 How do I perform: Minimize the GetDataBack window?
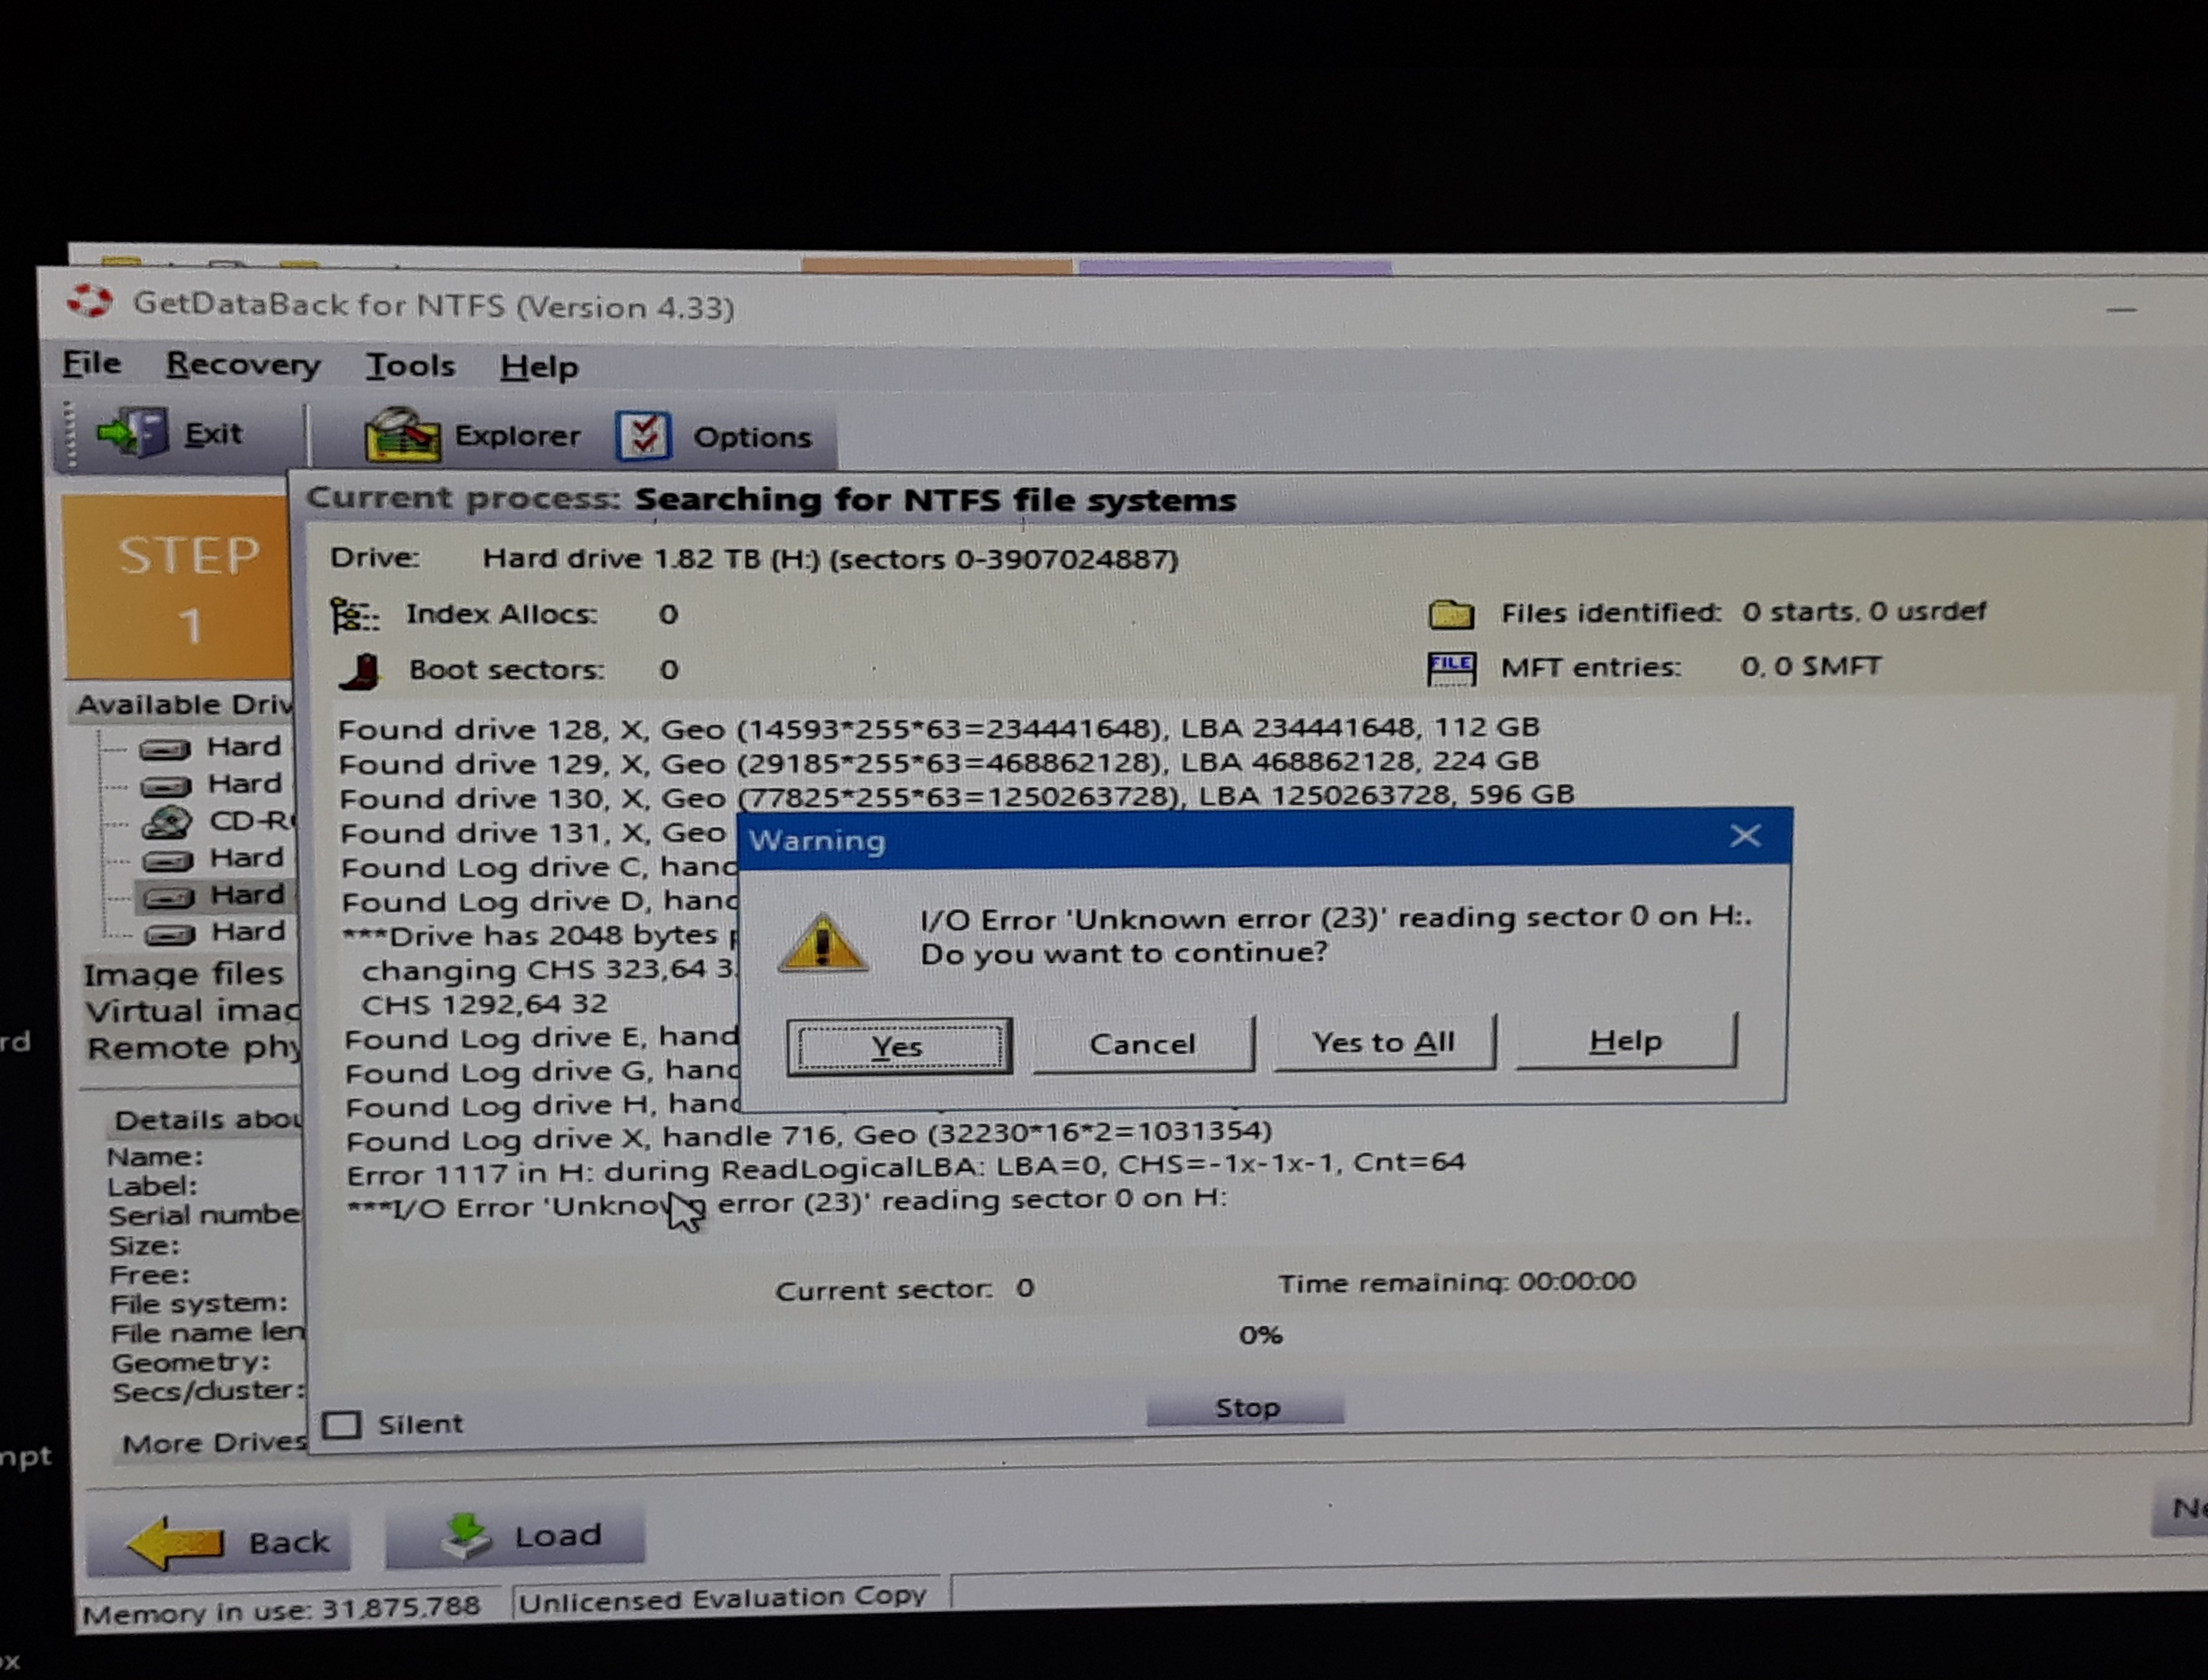coord(2121,310)
